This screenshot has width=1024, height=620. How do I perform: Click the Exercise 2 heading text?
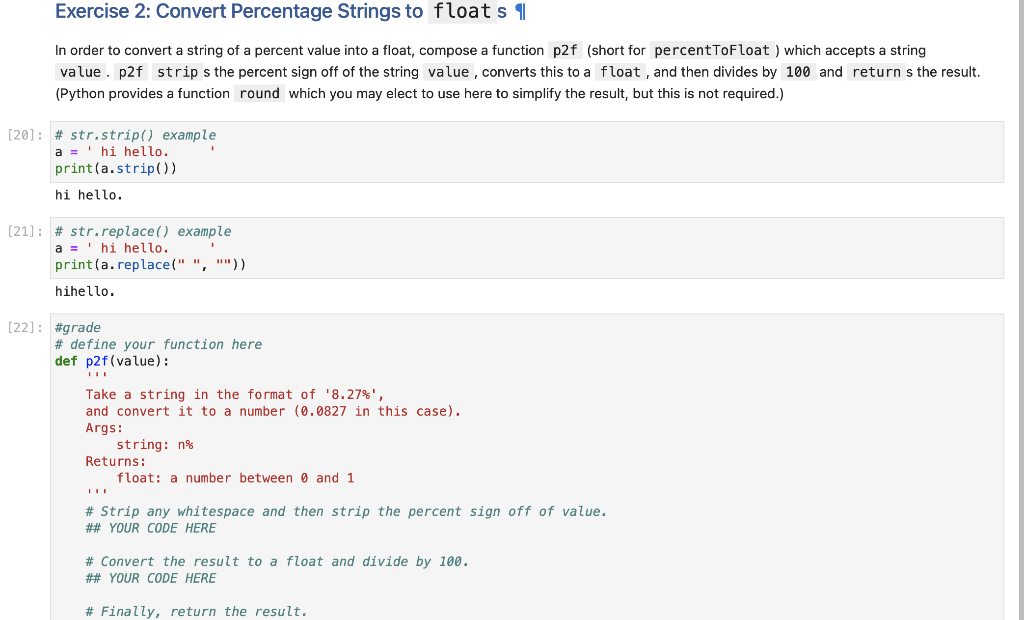click(240, 12)
